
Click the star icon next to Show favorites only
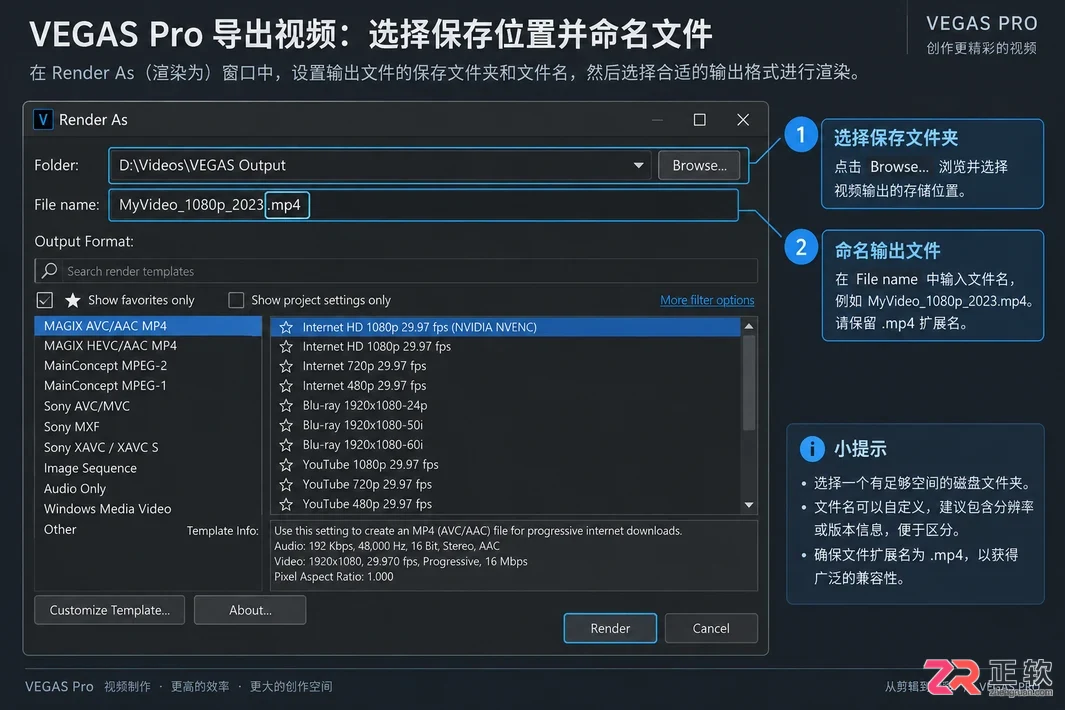pyautogui.click(x=73, y=300)
